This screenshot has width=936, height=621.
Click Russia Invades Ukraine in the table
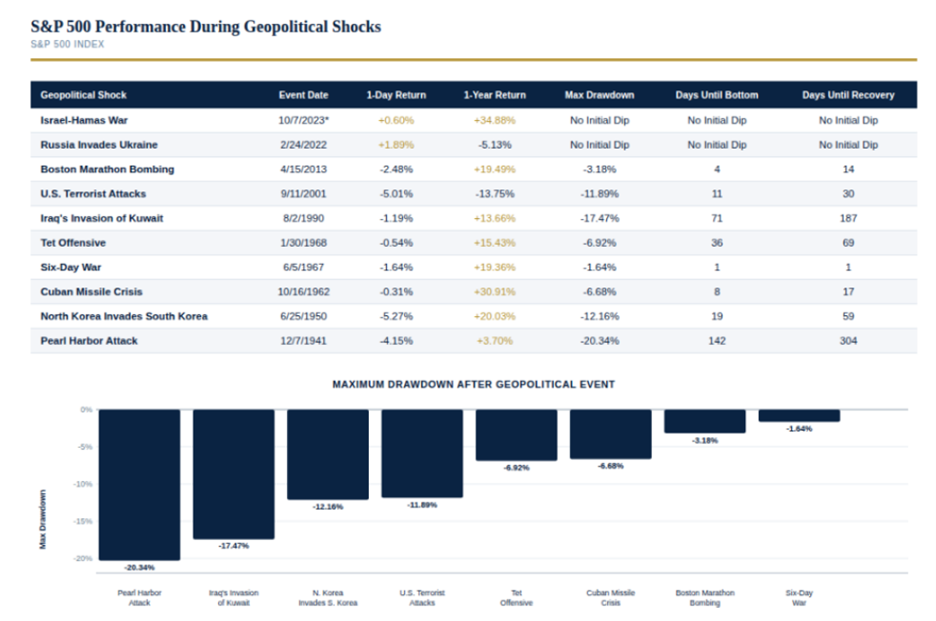click(99, 145)
